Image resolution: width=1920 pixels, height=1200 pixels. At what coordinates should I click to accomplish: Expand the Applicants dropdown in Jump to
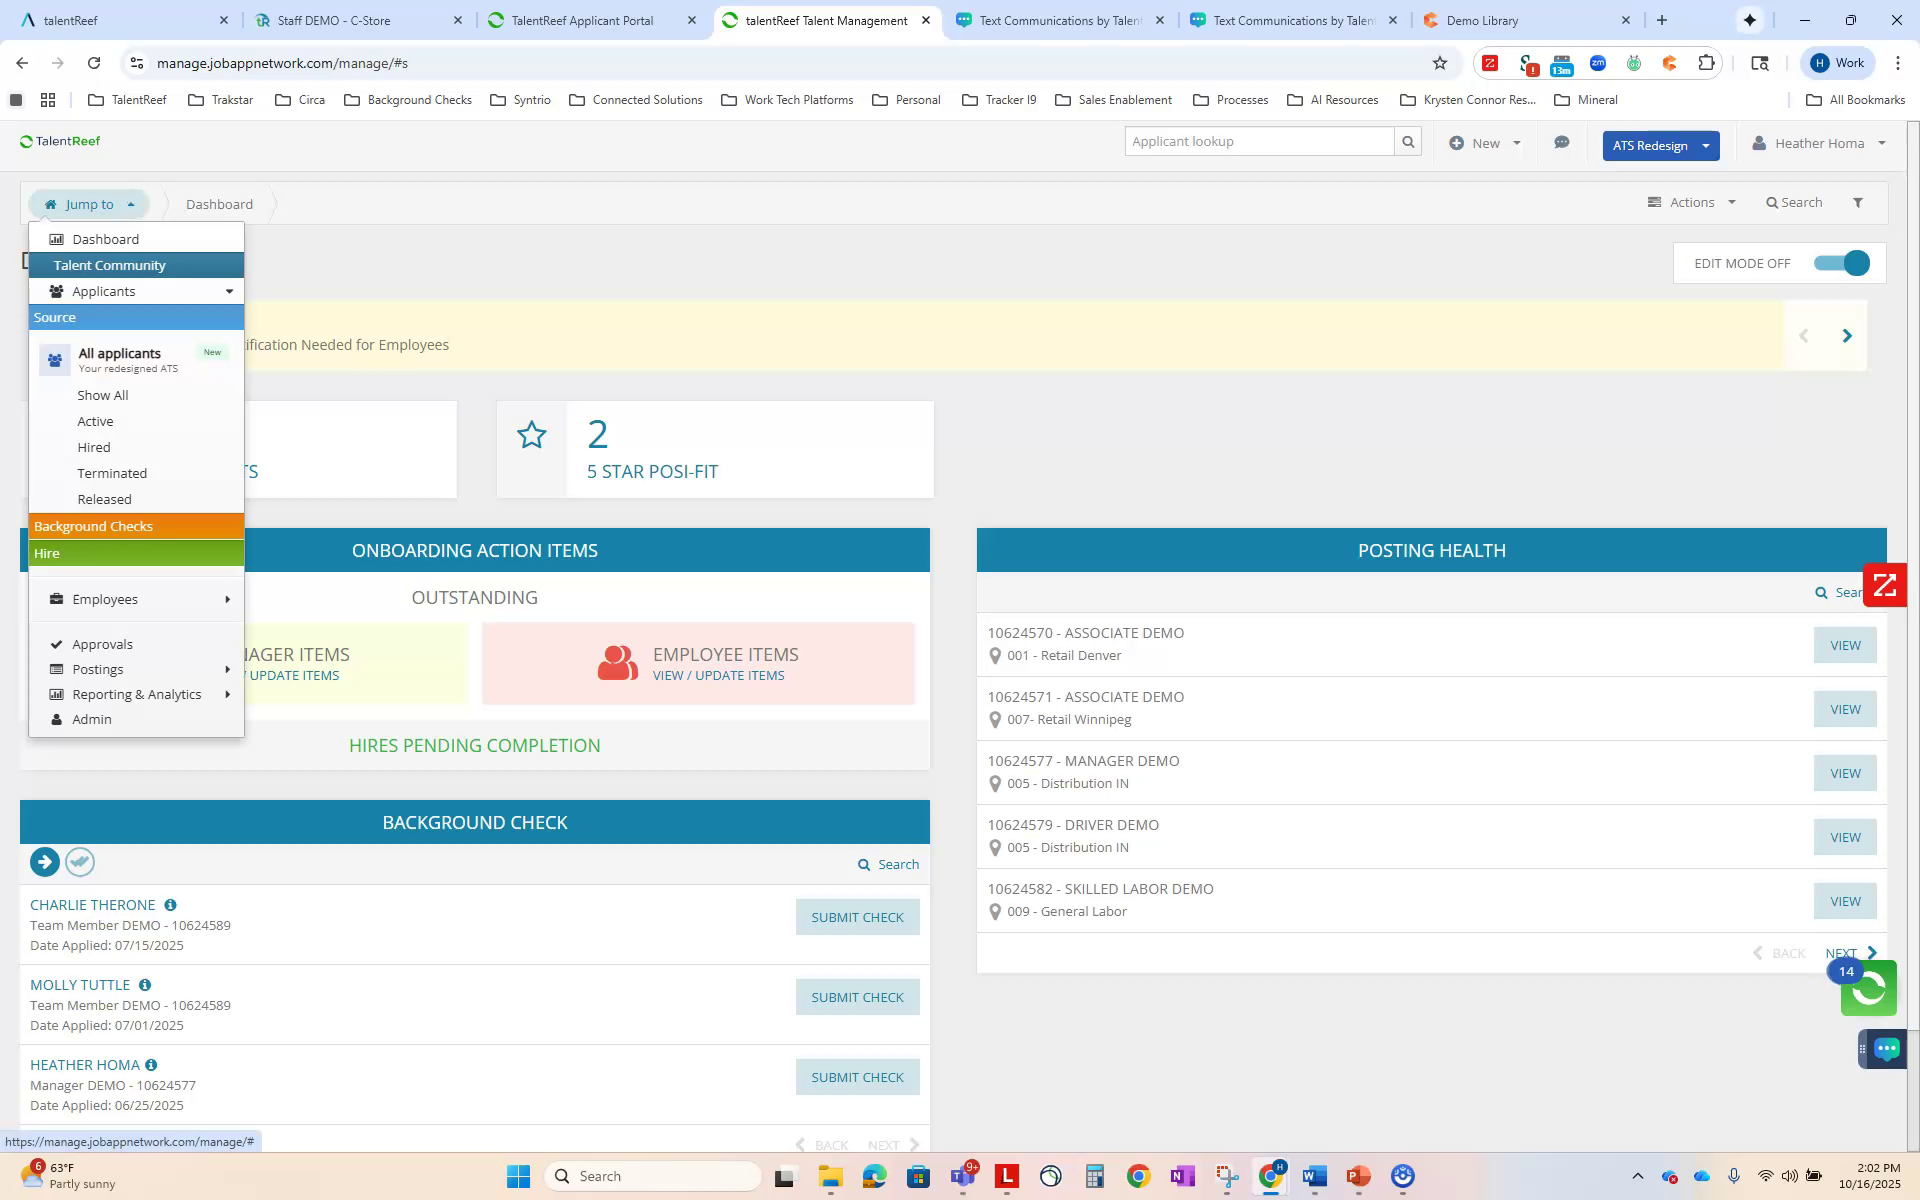click(x=232, y=291)
